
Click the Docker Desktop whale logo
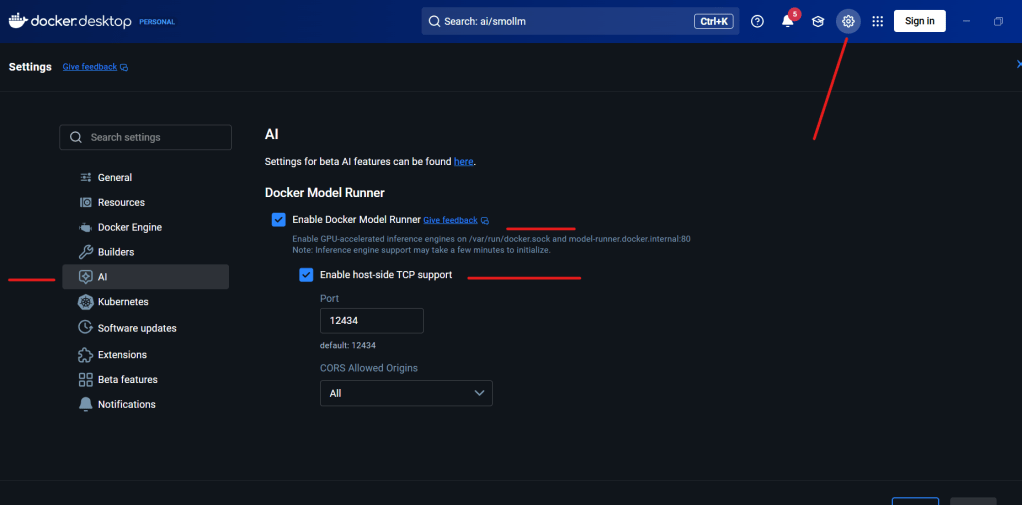19,21
